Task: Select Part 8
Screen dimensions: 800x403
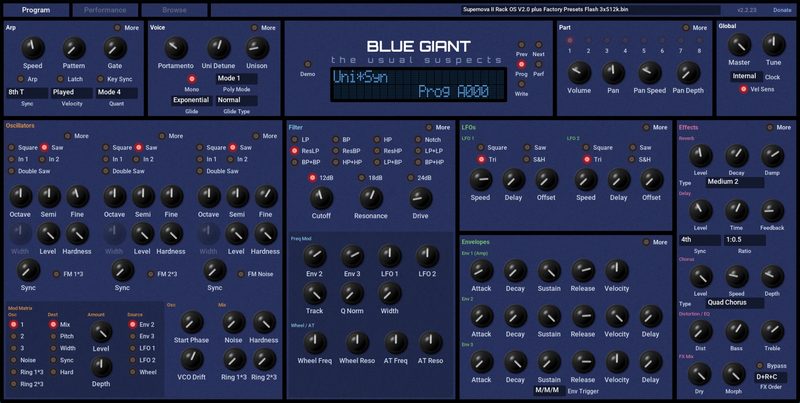Action: (699, 40)
